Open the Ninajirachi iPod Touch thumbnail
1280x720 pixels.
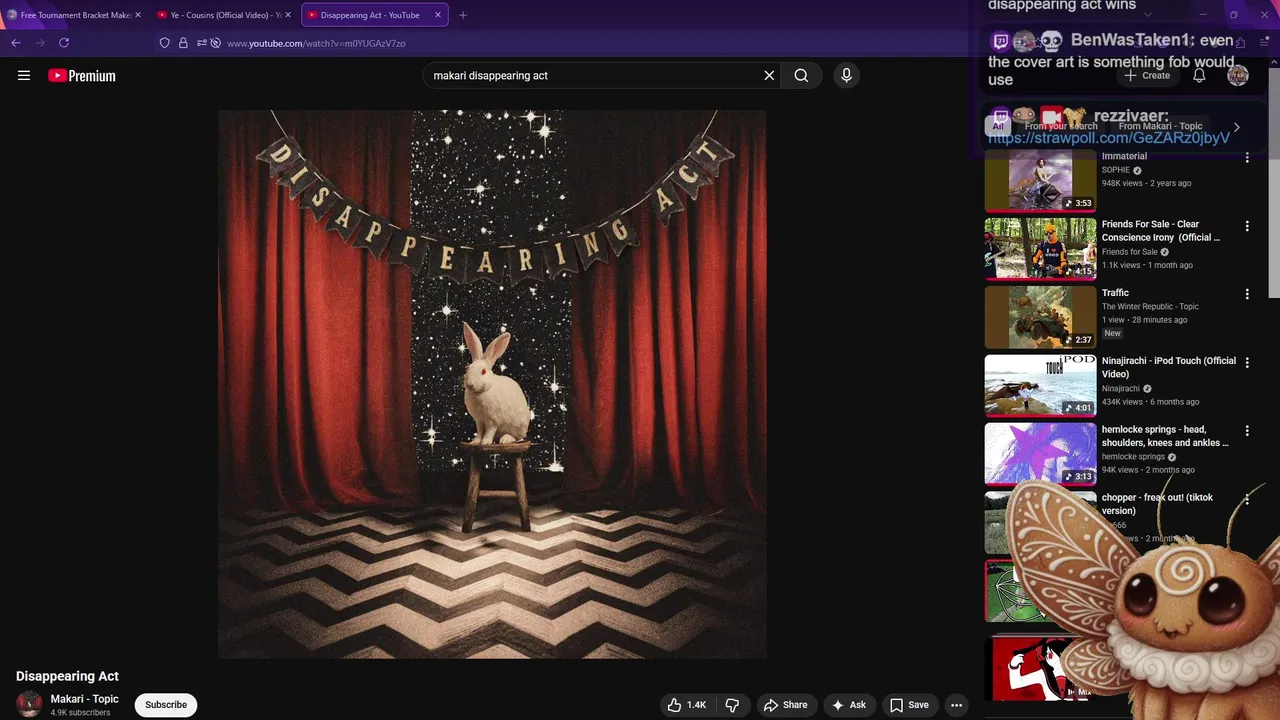point(1040,385)
